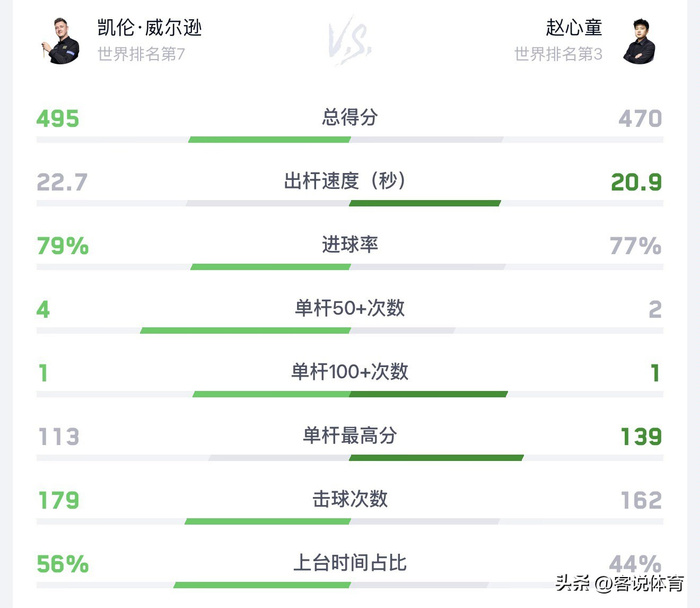The width and height of the screenshot is (700, 608).
Task: Open Zhao Xintong's player avatar photo
Action: point(639,41)
